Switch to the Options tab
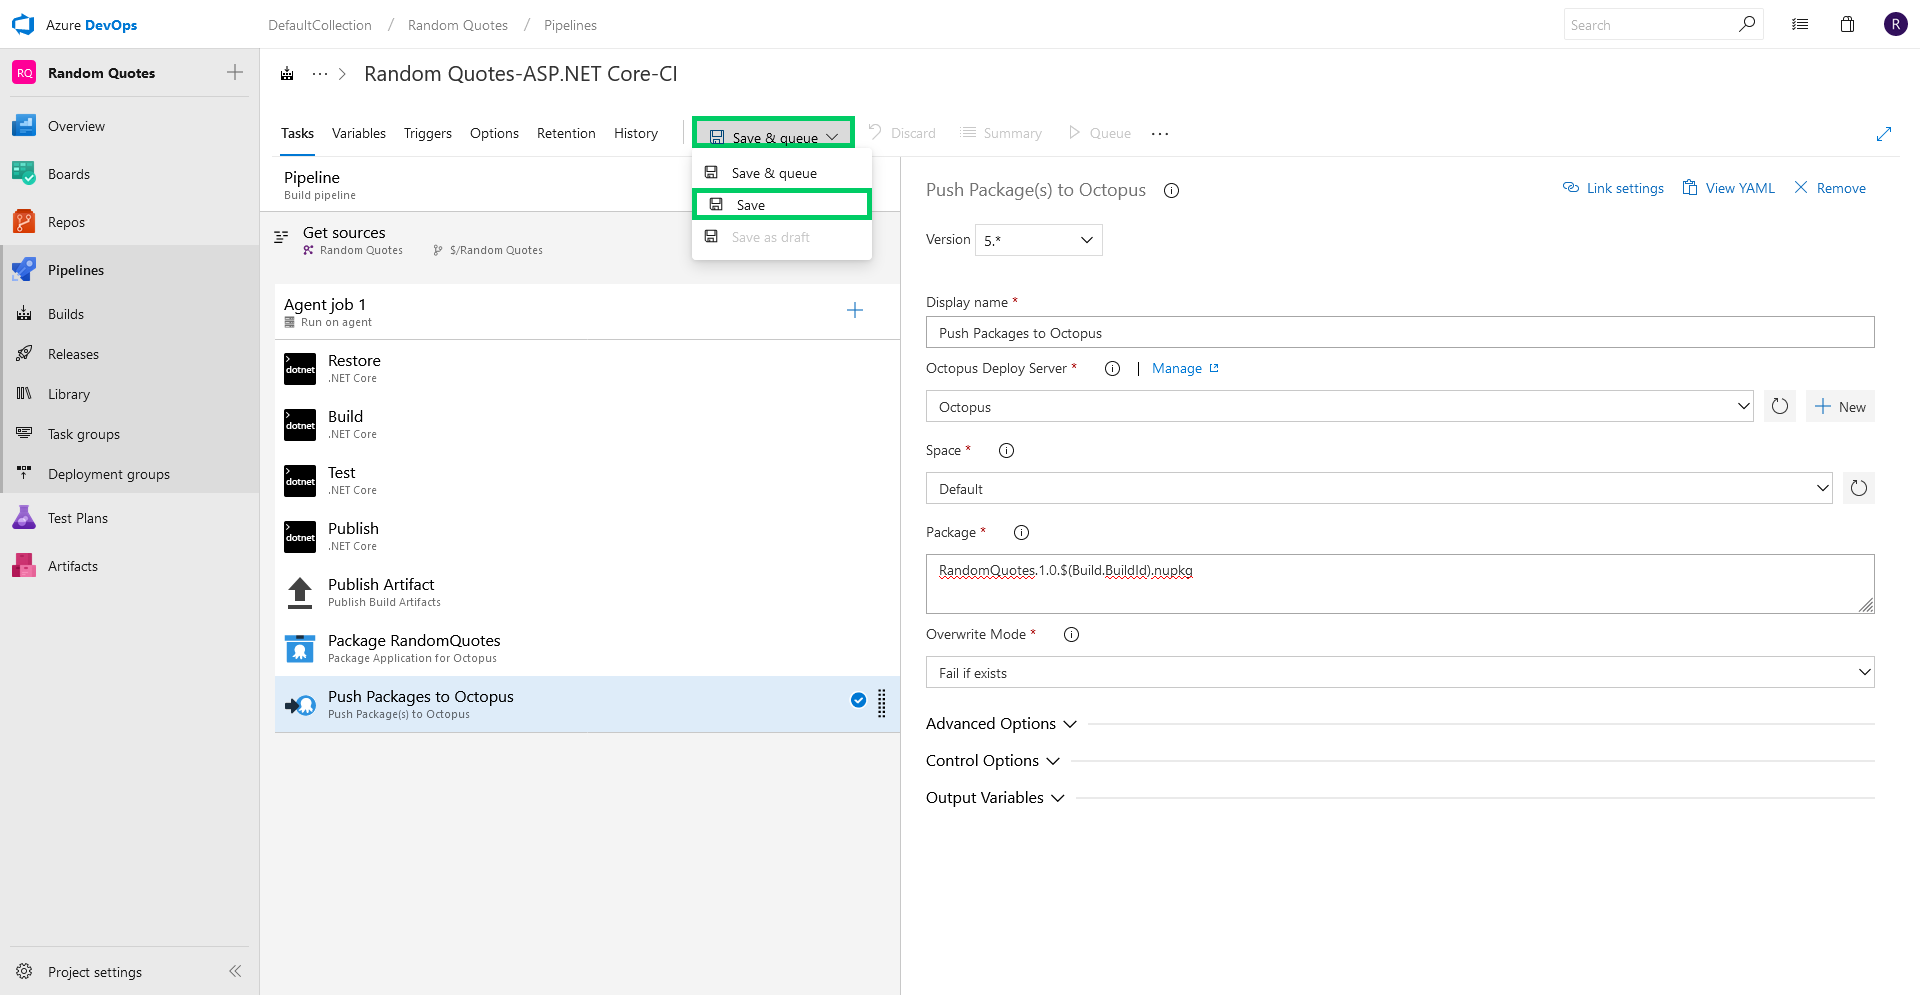The height and width of the screenshot is (995, 1920). coord(494,133)
